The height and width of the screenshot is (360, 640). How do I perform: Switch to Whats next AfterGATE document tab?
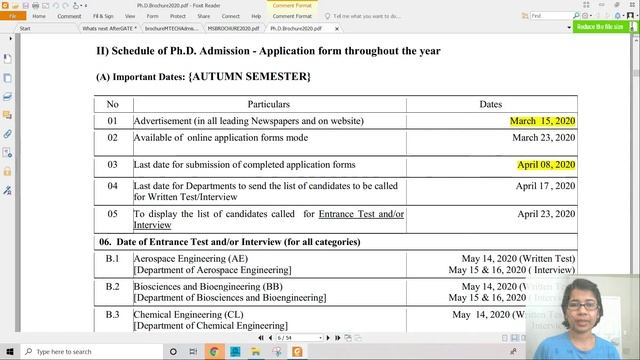(109, 29)
